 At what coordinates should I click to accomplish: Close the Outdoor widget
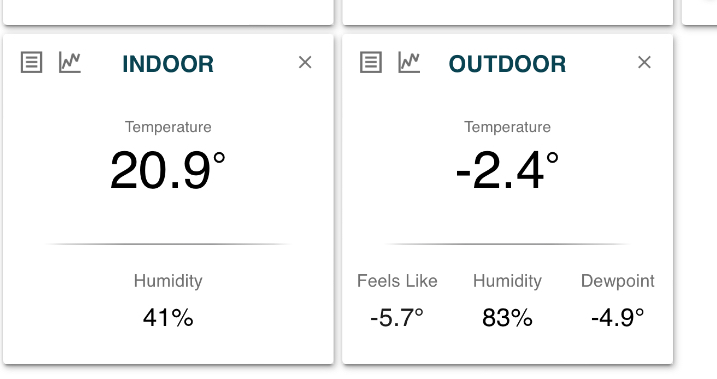(644, 62)
